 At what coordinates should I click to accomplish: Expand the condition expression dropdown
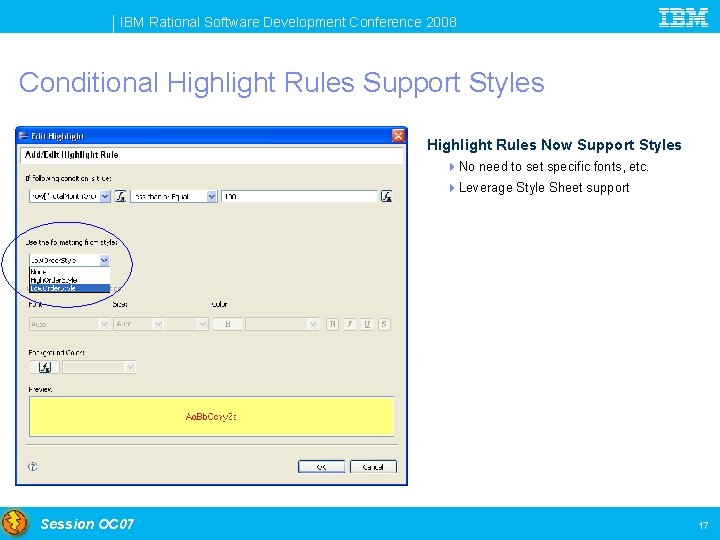point(105,196)
